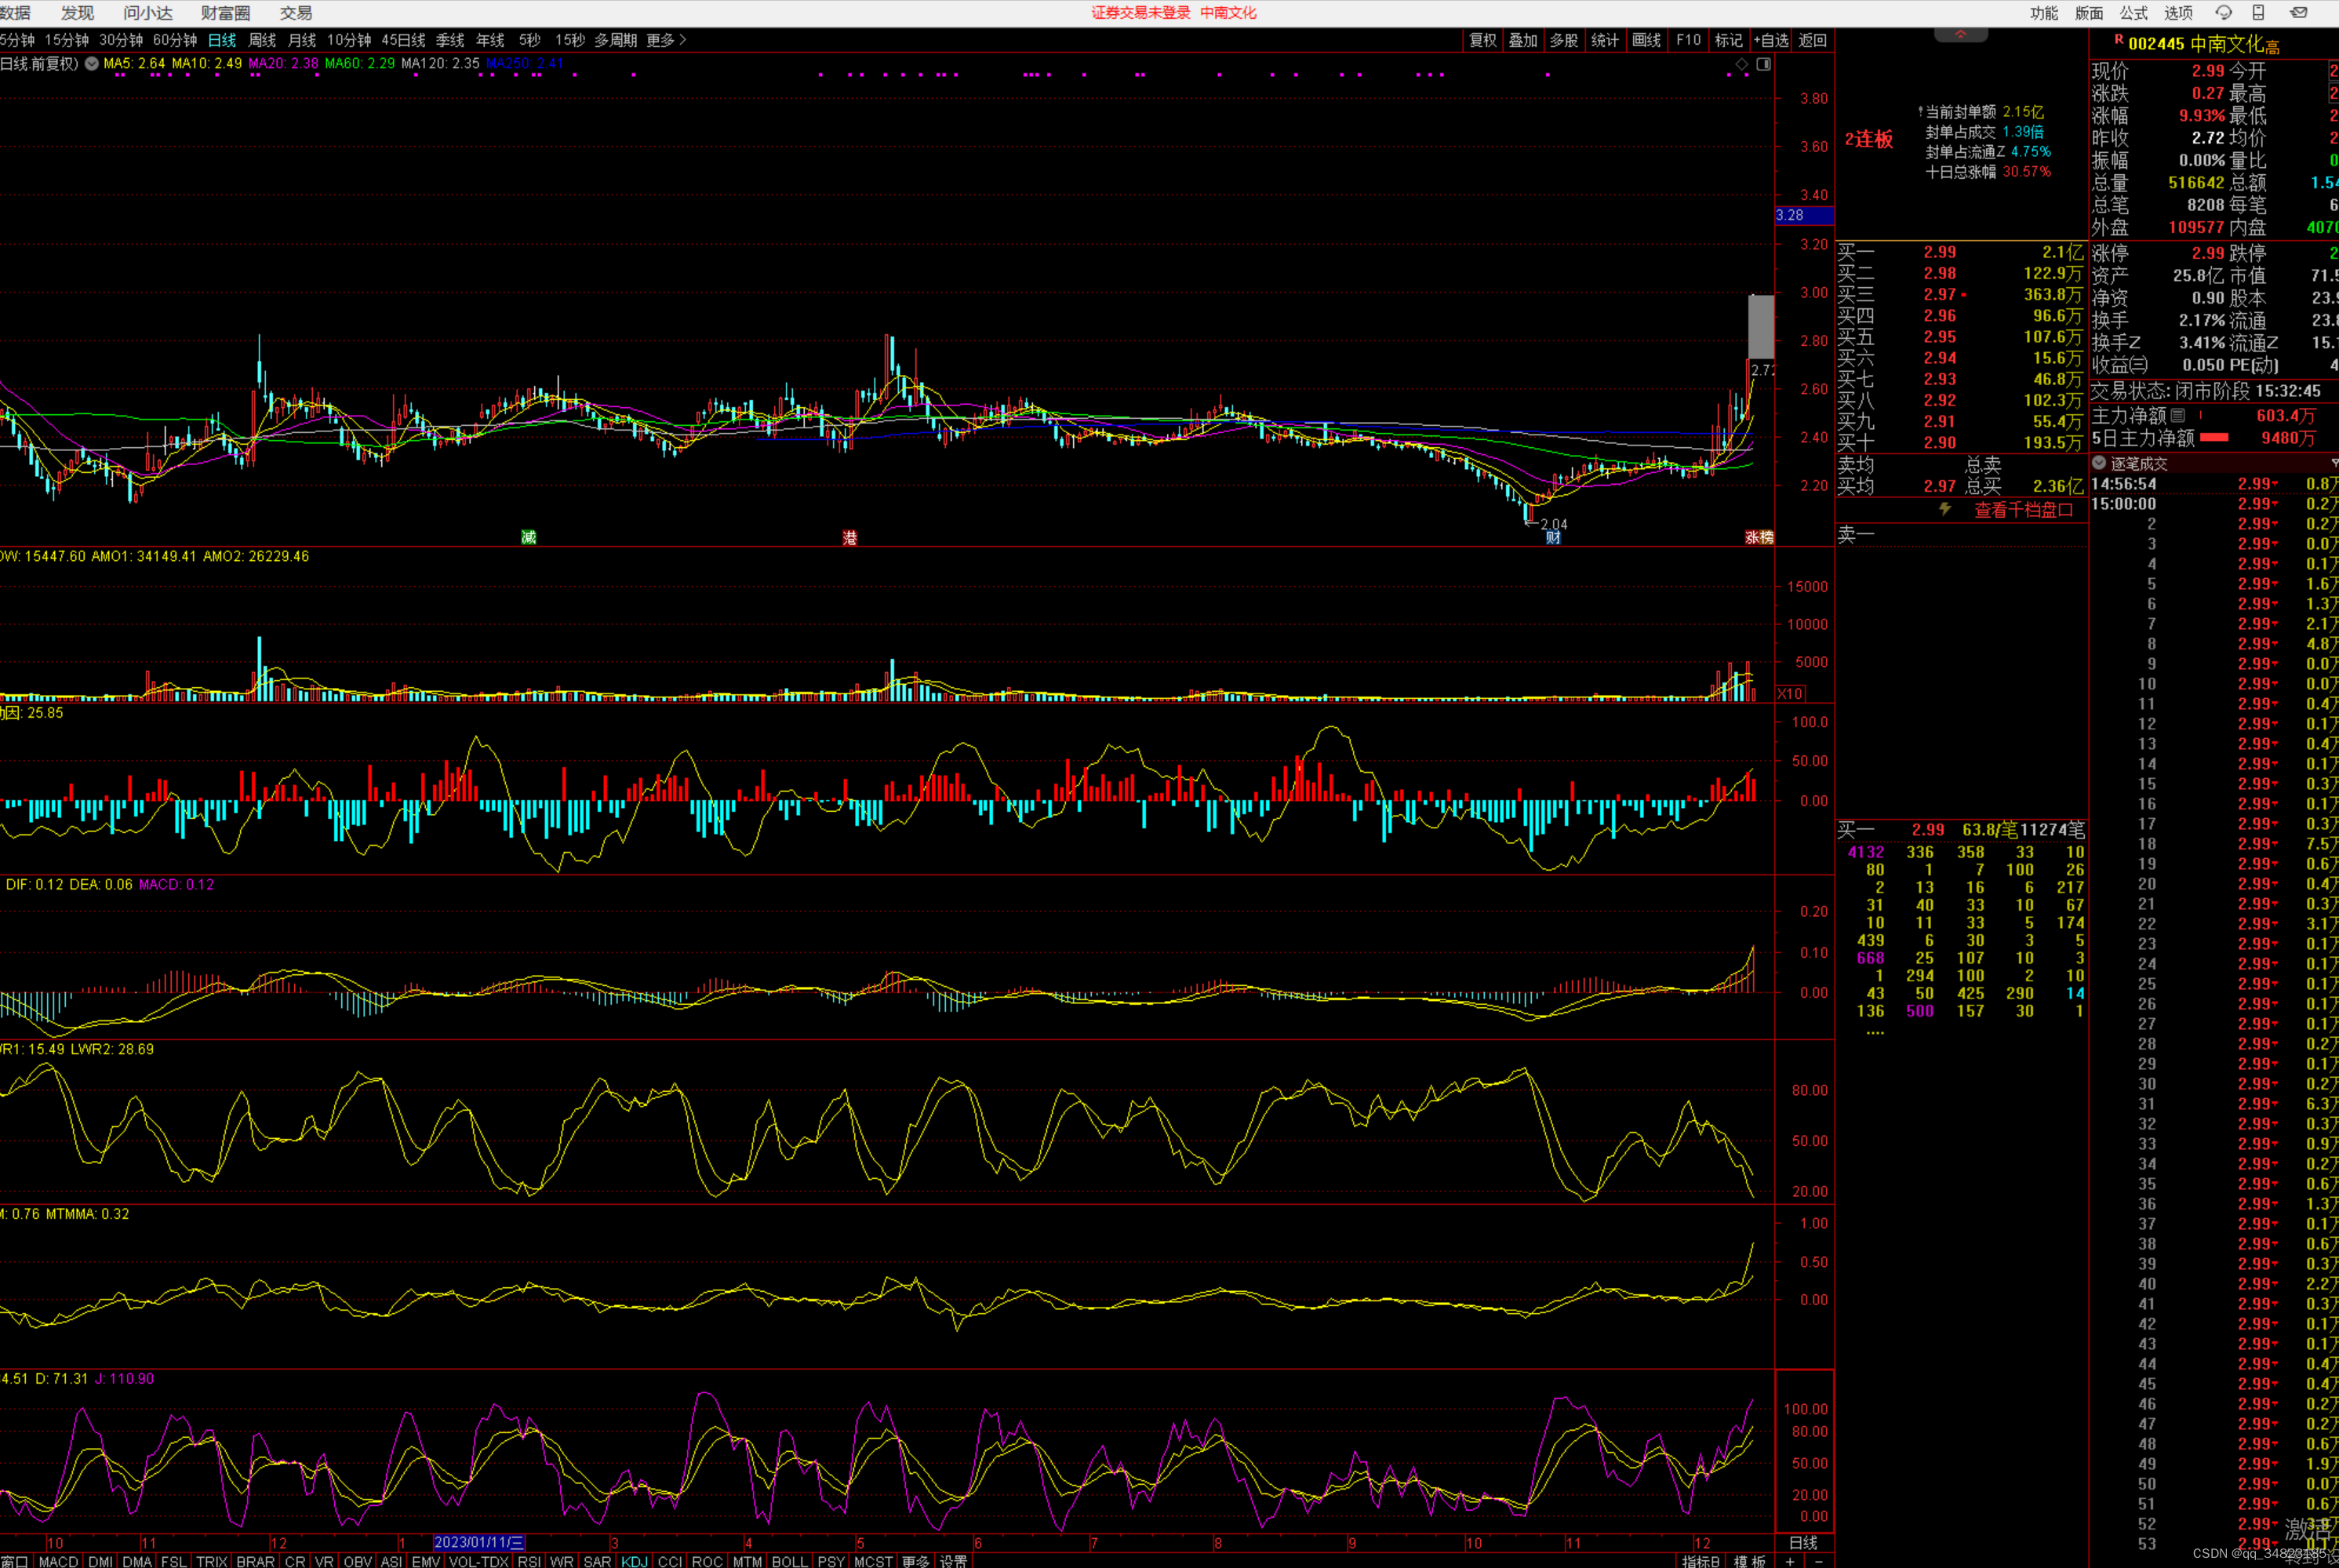Click the minus zoom-out button at chart bottom
2339x1568 pixels.
[x=1818, y=1561]
